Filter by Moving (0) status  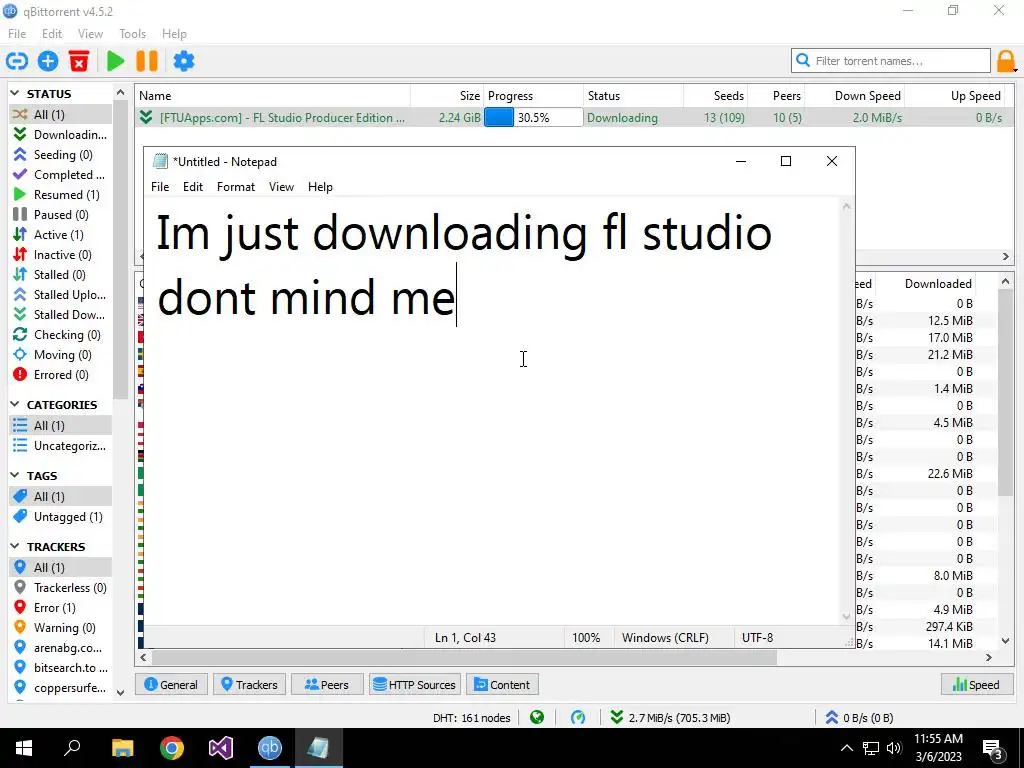(60, 355)
